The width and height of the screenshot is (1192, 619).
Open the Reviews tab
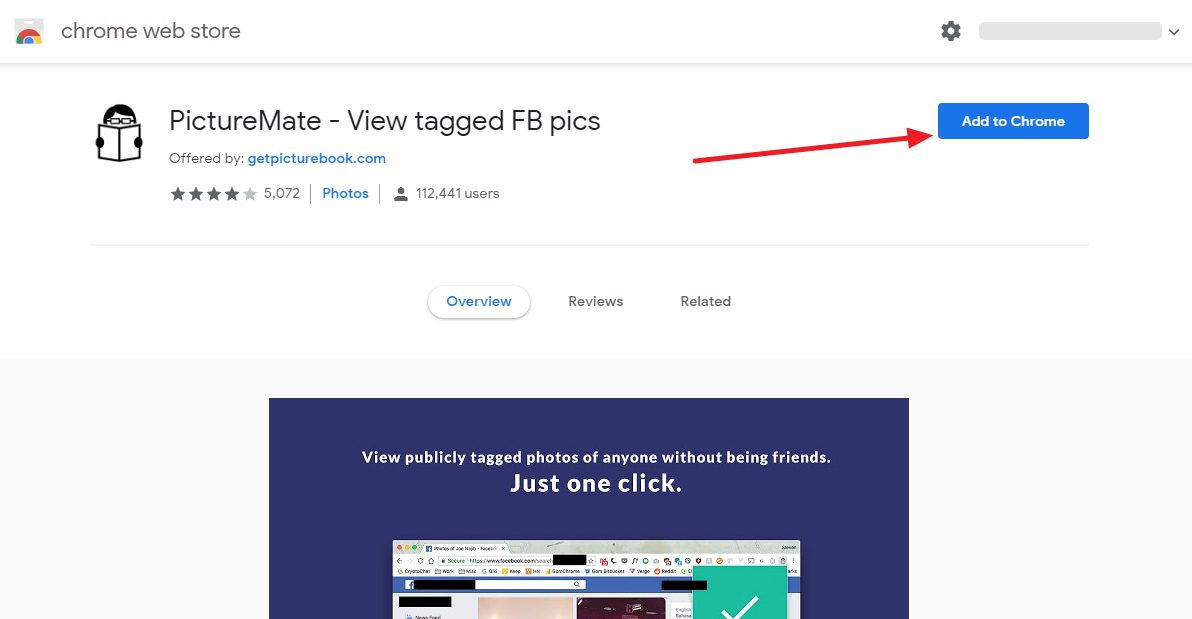click(595, 301)
